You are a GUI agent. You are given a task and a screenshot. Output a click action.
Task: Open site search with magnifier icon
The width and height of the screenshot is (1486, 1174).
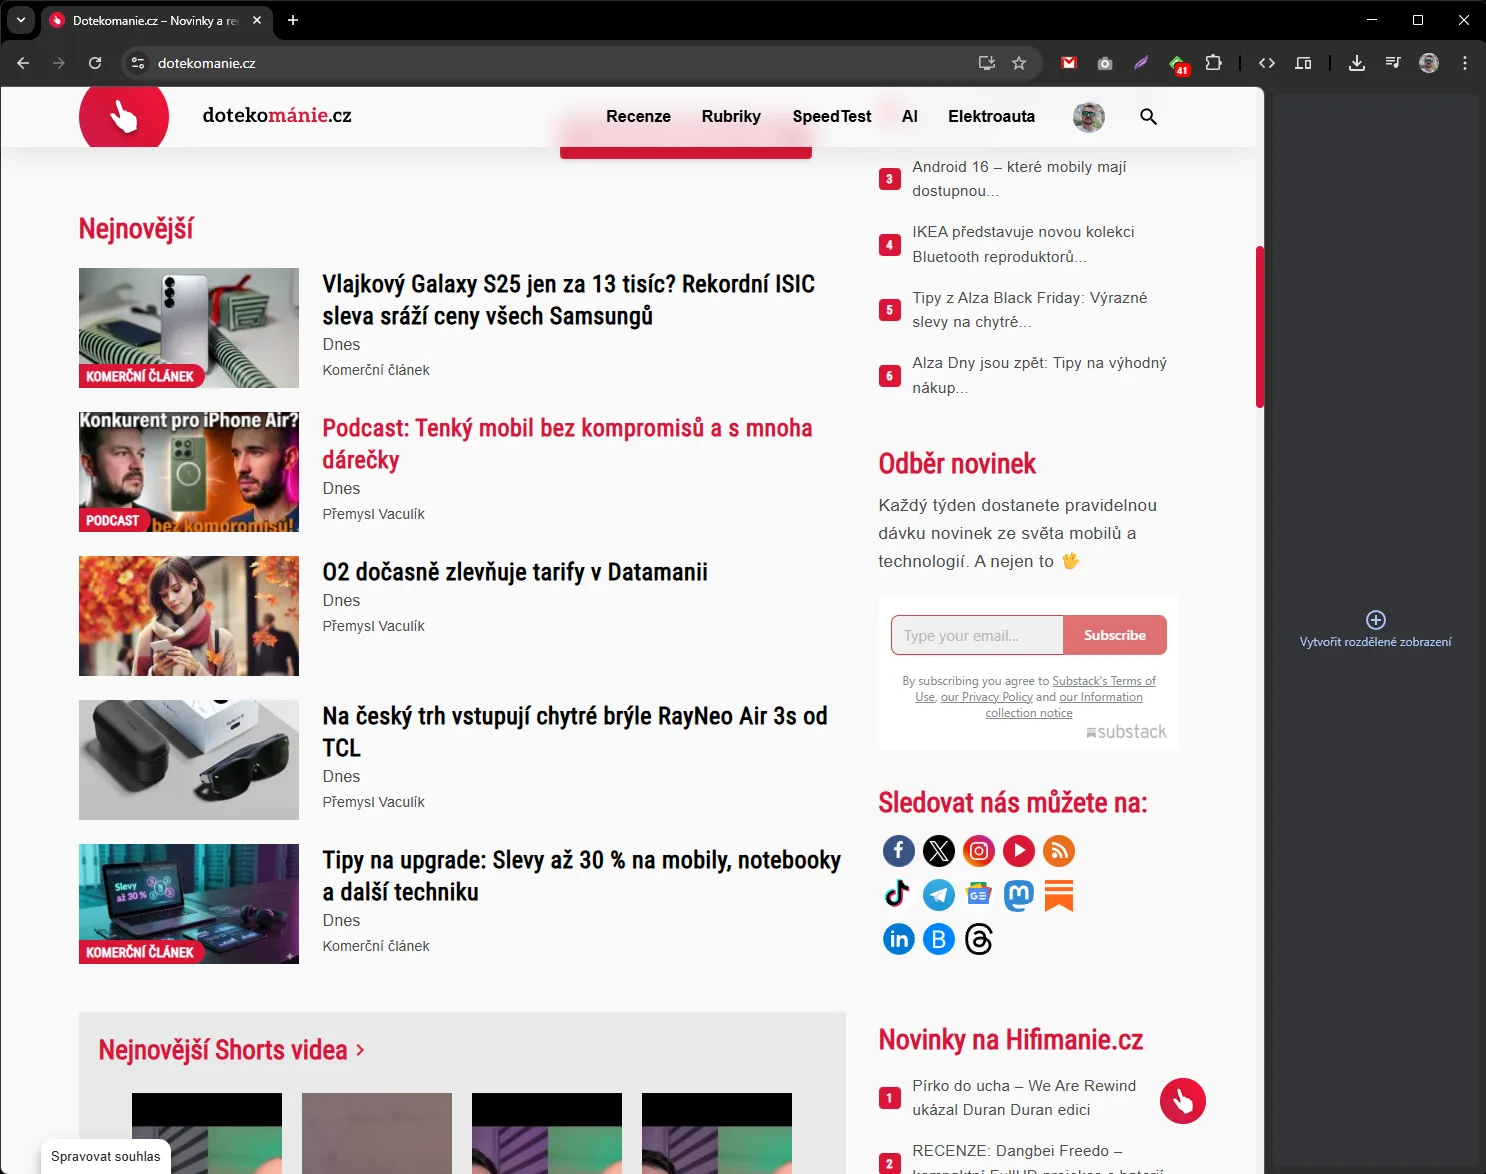click(x=1148, y=117)
